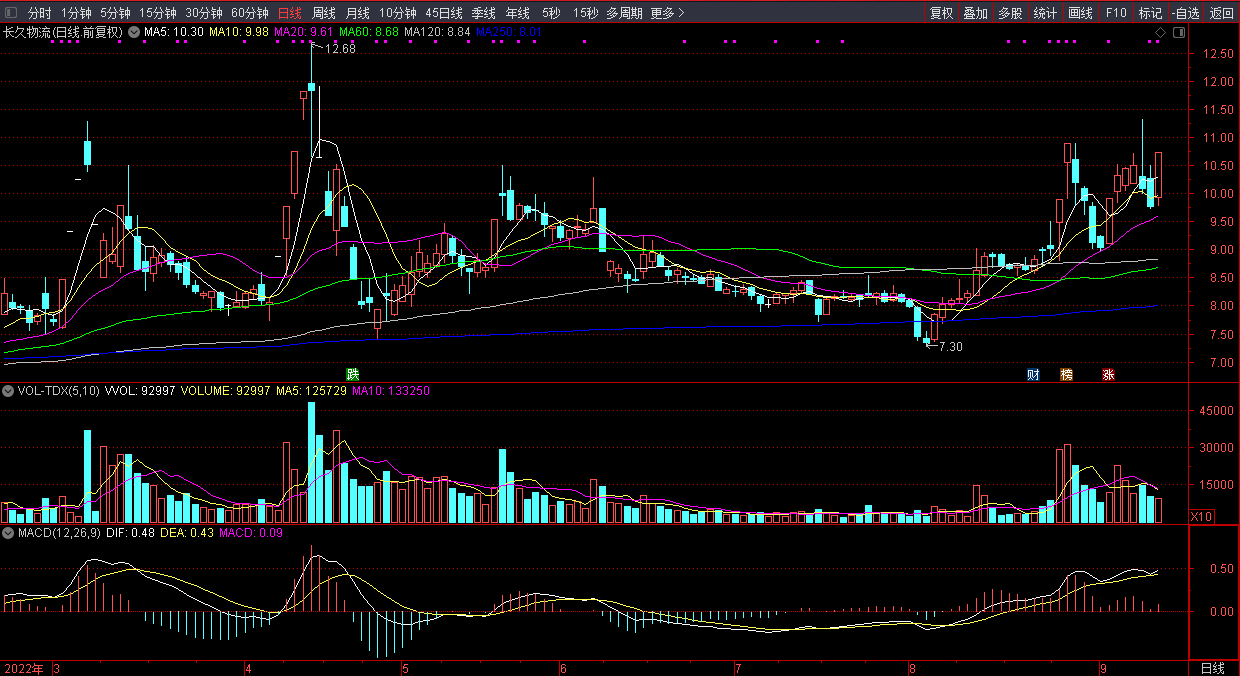The height and width of the screenshot is (676, 1240).
Task: Switch to the 60分钟 period tab
Action: [249, 13]
